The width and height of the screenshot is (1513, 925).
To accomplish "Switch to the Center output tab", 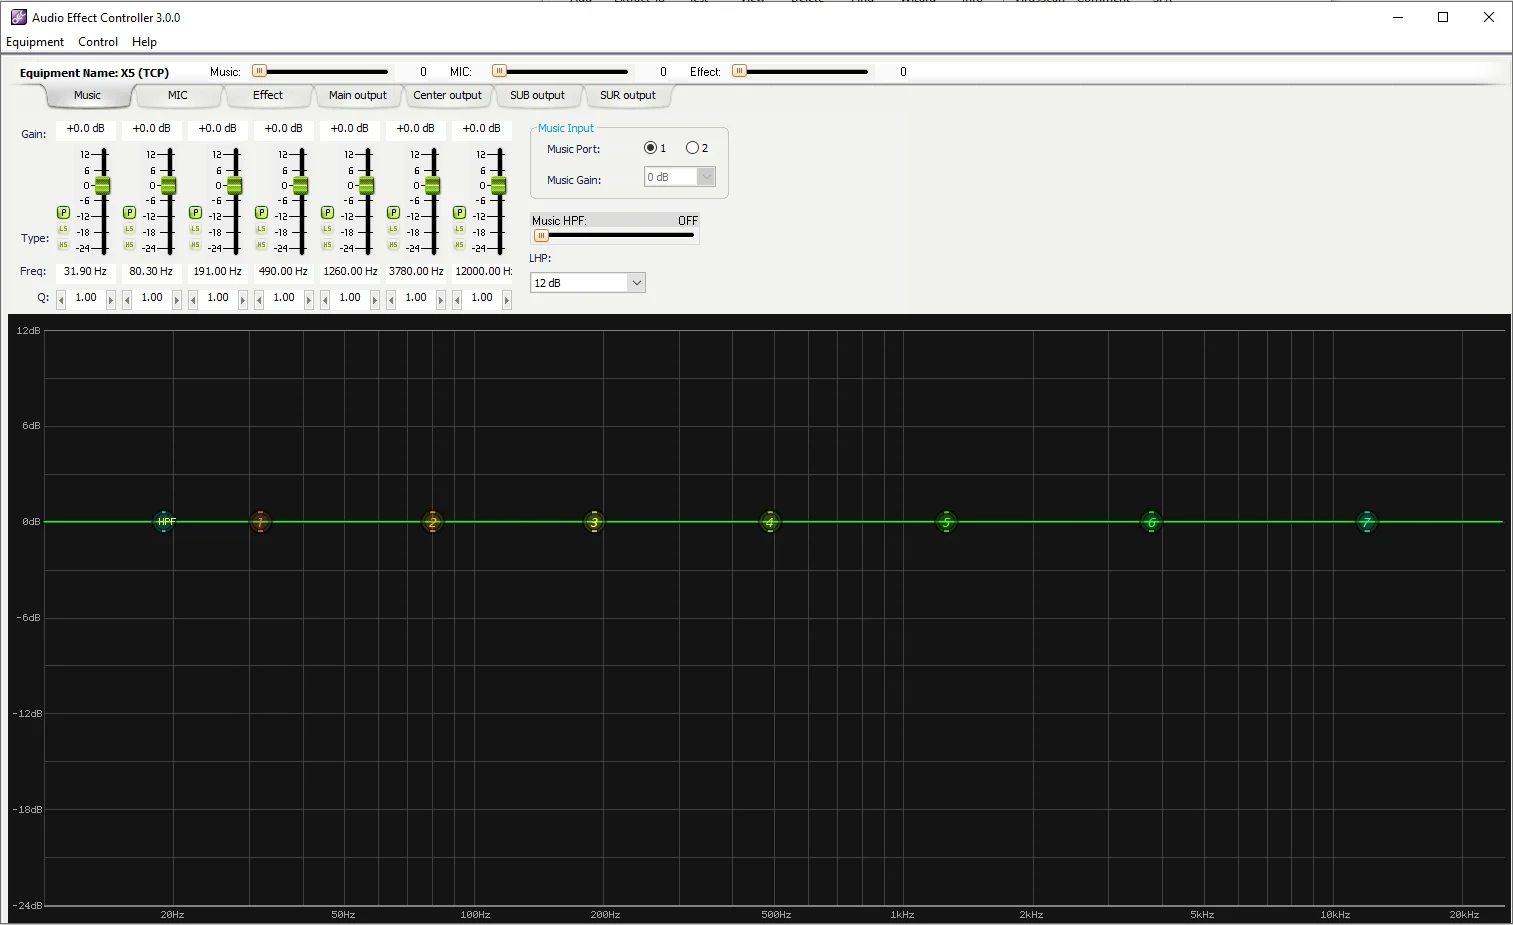I will pos(448,96).
